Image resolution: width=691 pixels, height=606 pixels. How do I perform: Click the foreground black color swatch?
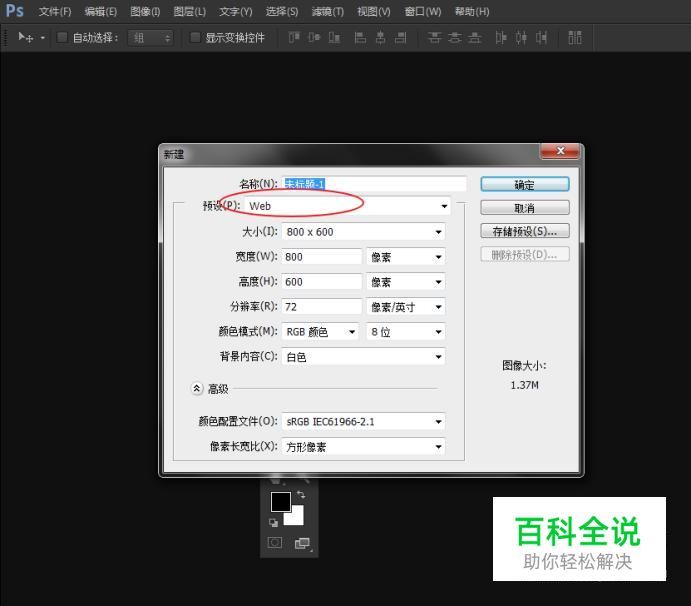click(280, 501)
